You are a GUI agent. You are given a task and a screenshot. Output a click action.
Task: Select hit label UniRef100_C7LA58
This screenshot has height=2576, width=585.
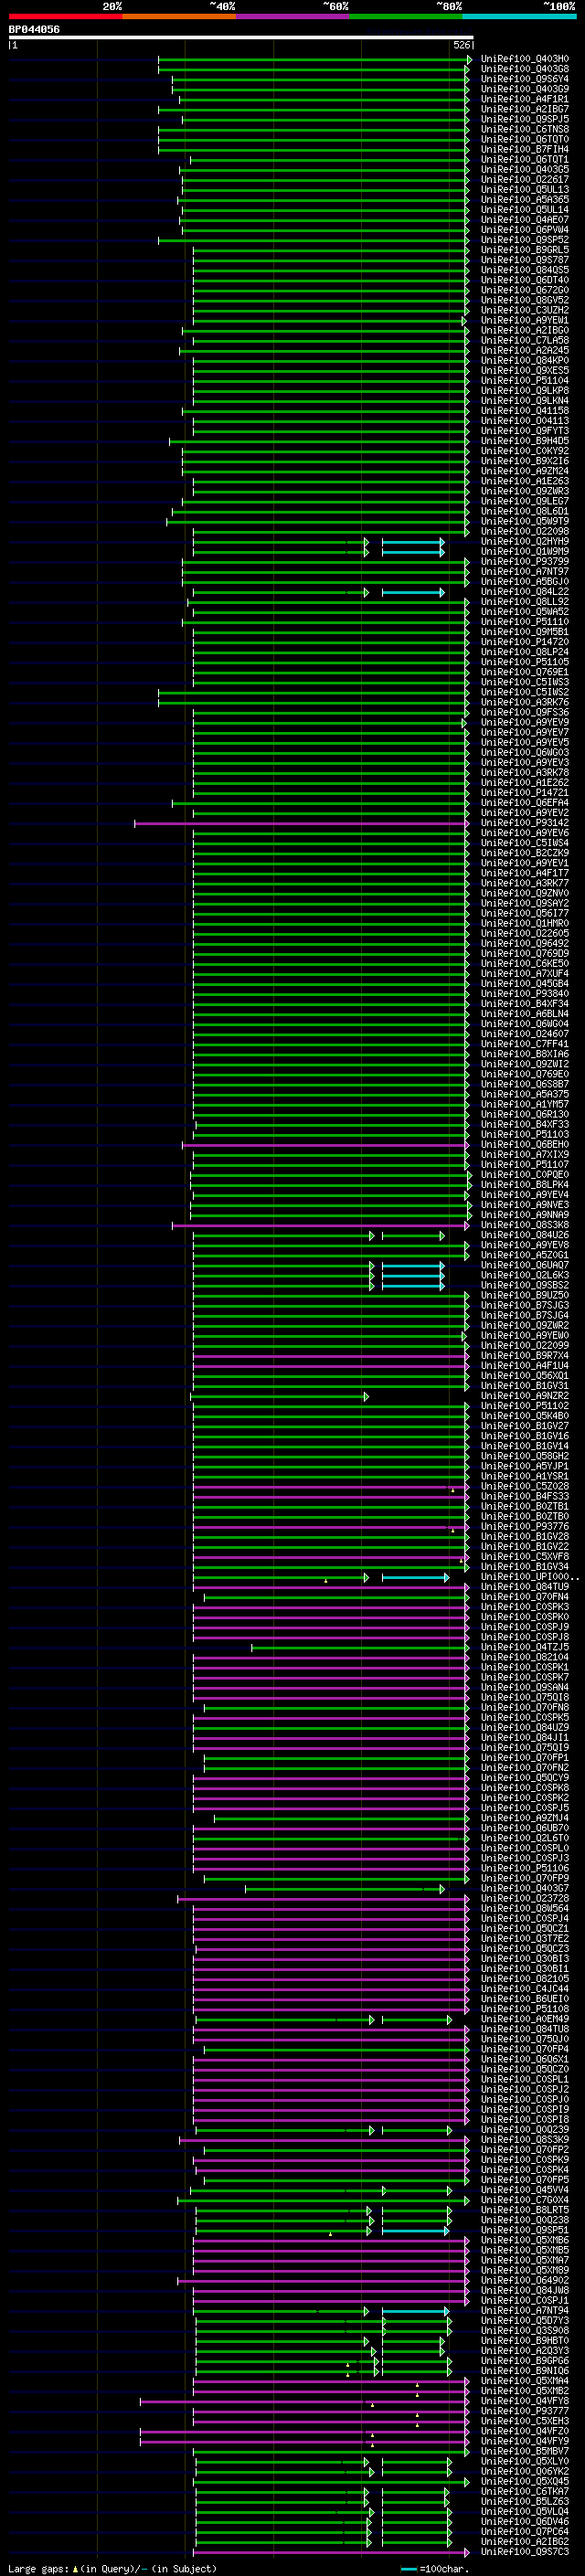coord(525,340)
